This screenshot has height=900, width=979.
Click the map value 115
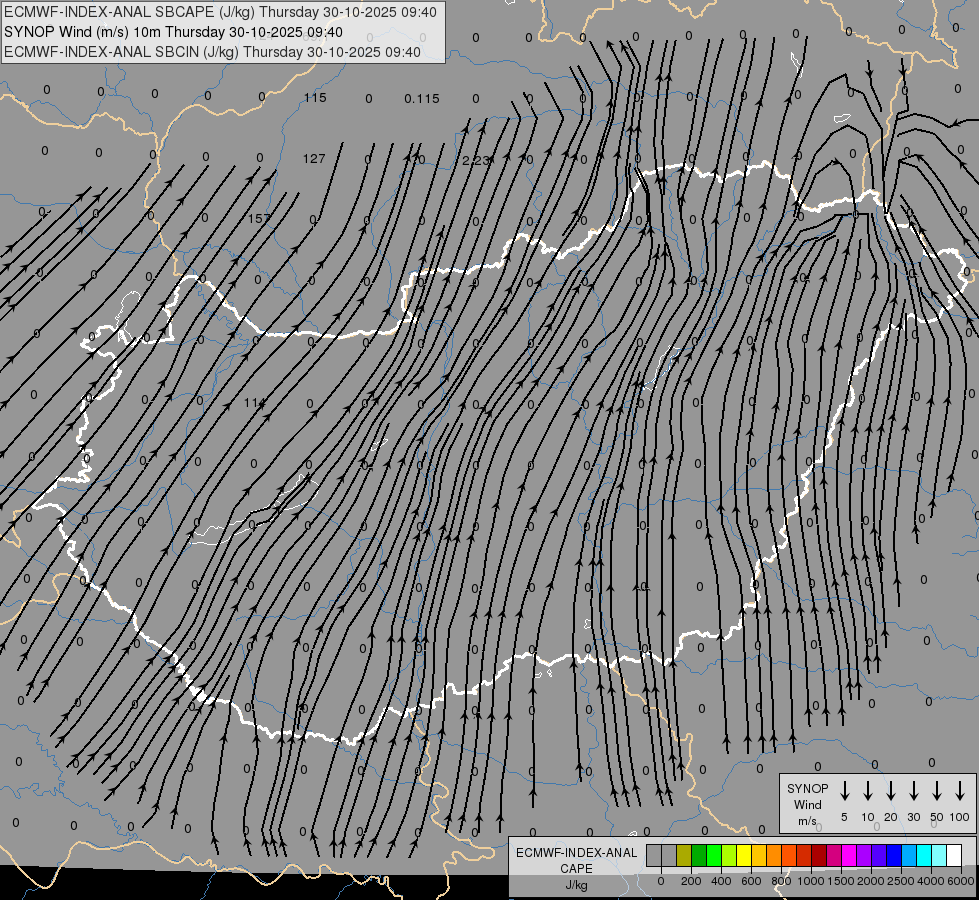pyautogui.click(x=315, y=97)
